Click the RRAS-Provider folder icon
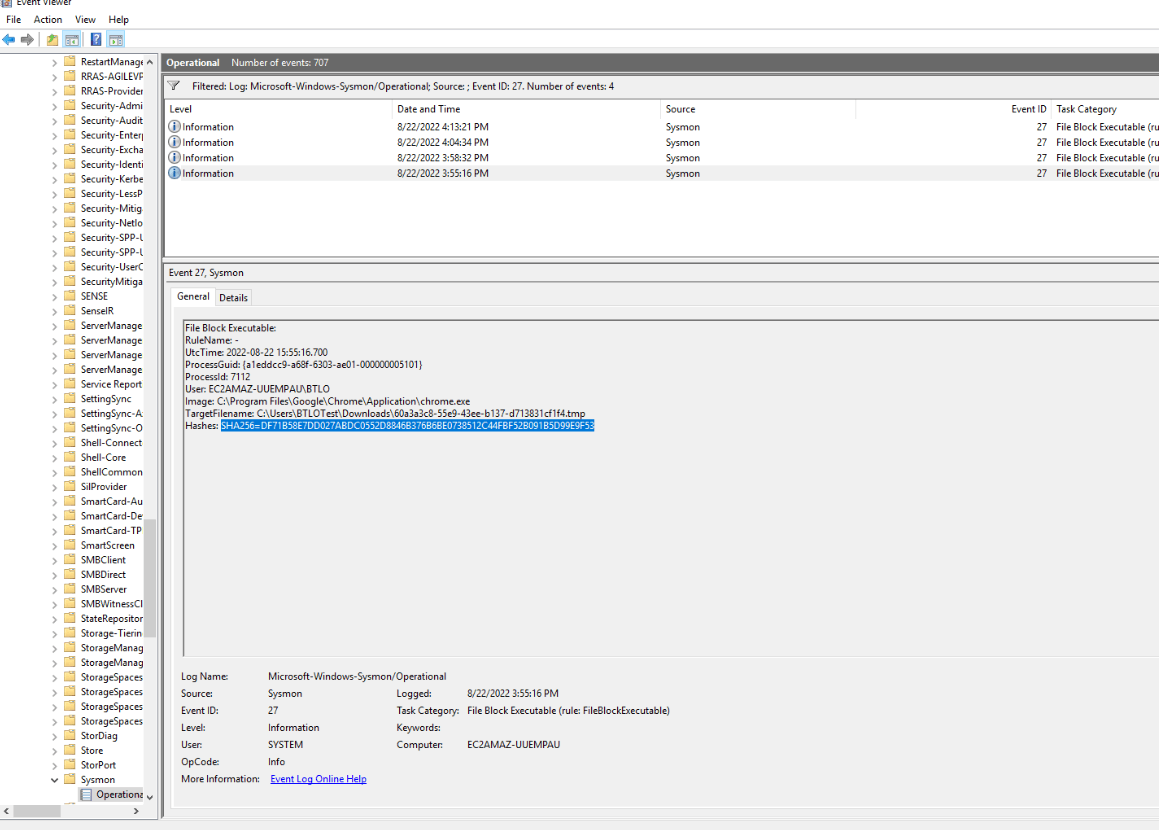The width and height of the screenshot is (1159, 830). pos(69,91)
